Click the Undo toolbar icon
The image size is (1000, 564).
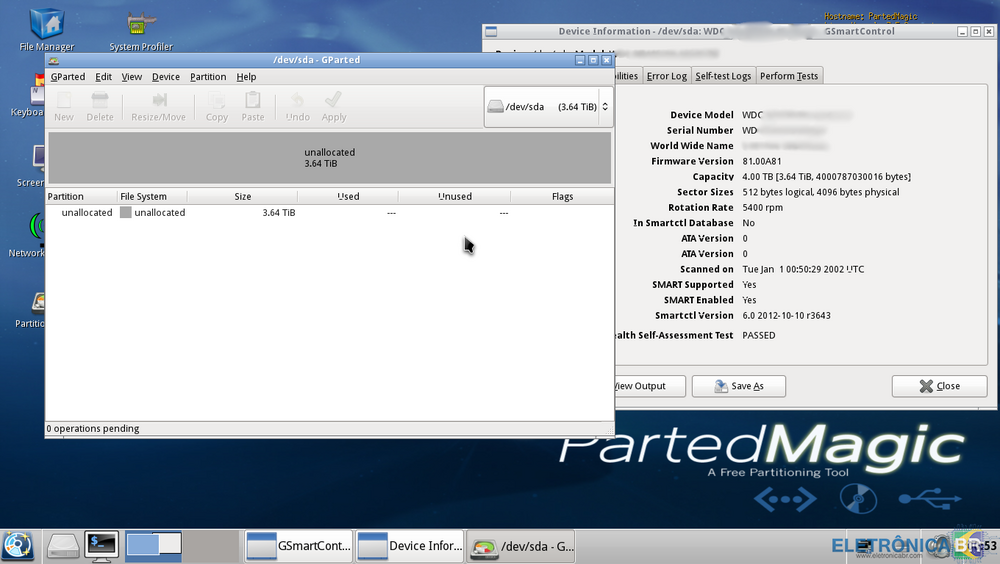click(298, 106)
